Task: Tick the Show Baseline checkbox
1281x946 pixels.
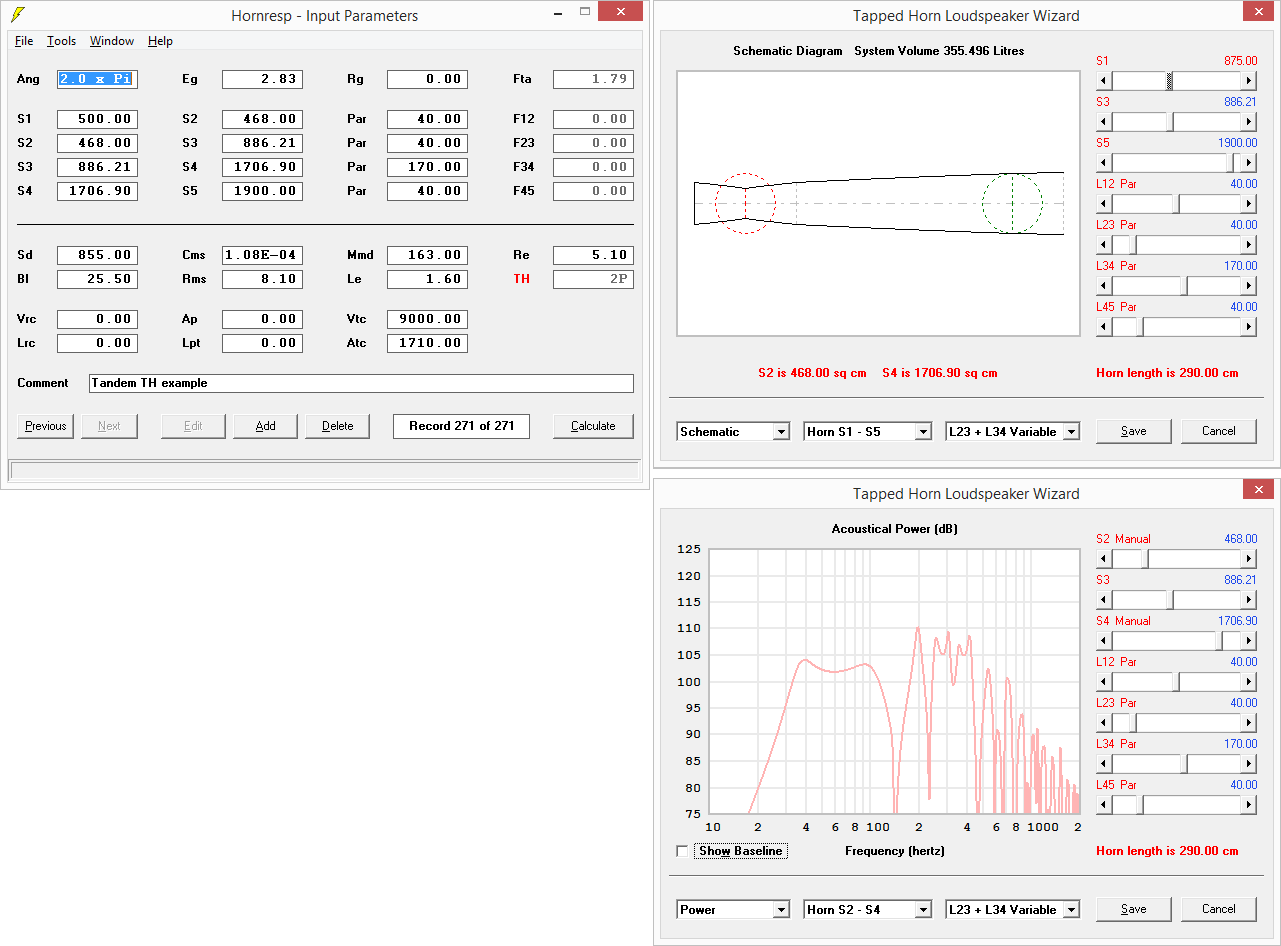Action: [x=683, y=851]
